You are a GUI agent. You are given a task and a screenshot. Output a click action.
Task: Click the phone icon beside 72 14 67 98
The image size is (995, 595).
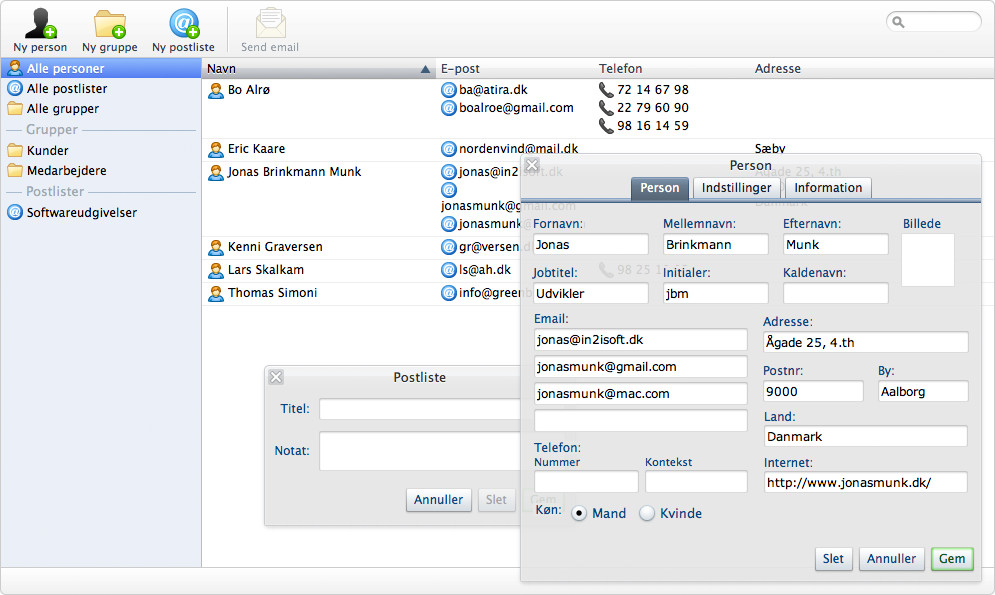(x=606, y=90)
